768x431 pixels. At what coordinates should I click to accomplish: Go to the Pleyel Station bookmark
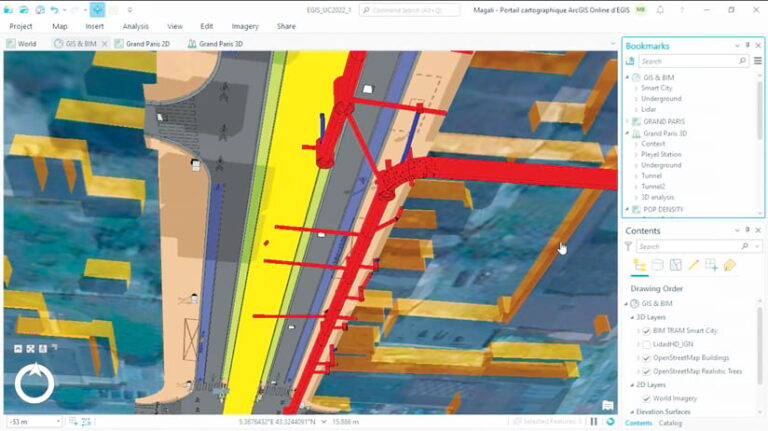click(x=661, y=154)
